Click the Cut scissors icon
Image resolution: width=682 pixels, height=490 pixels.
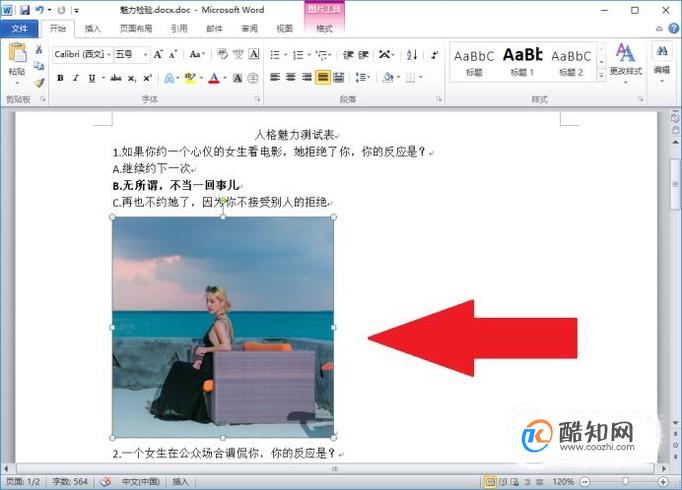click(x=39, y=49)
